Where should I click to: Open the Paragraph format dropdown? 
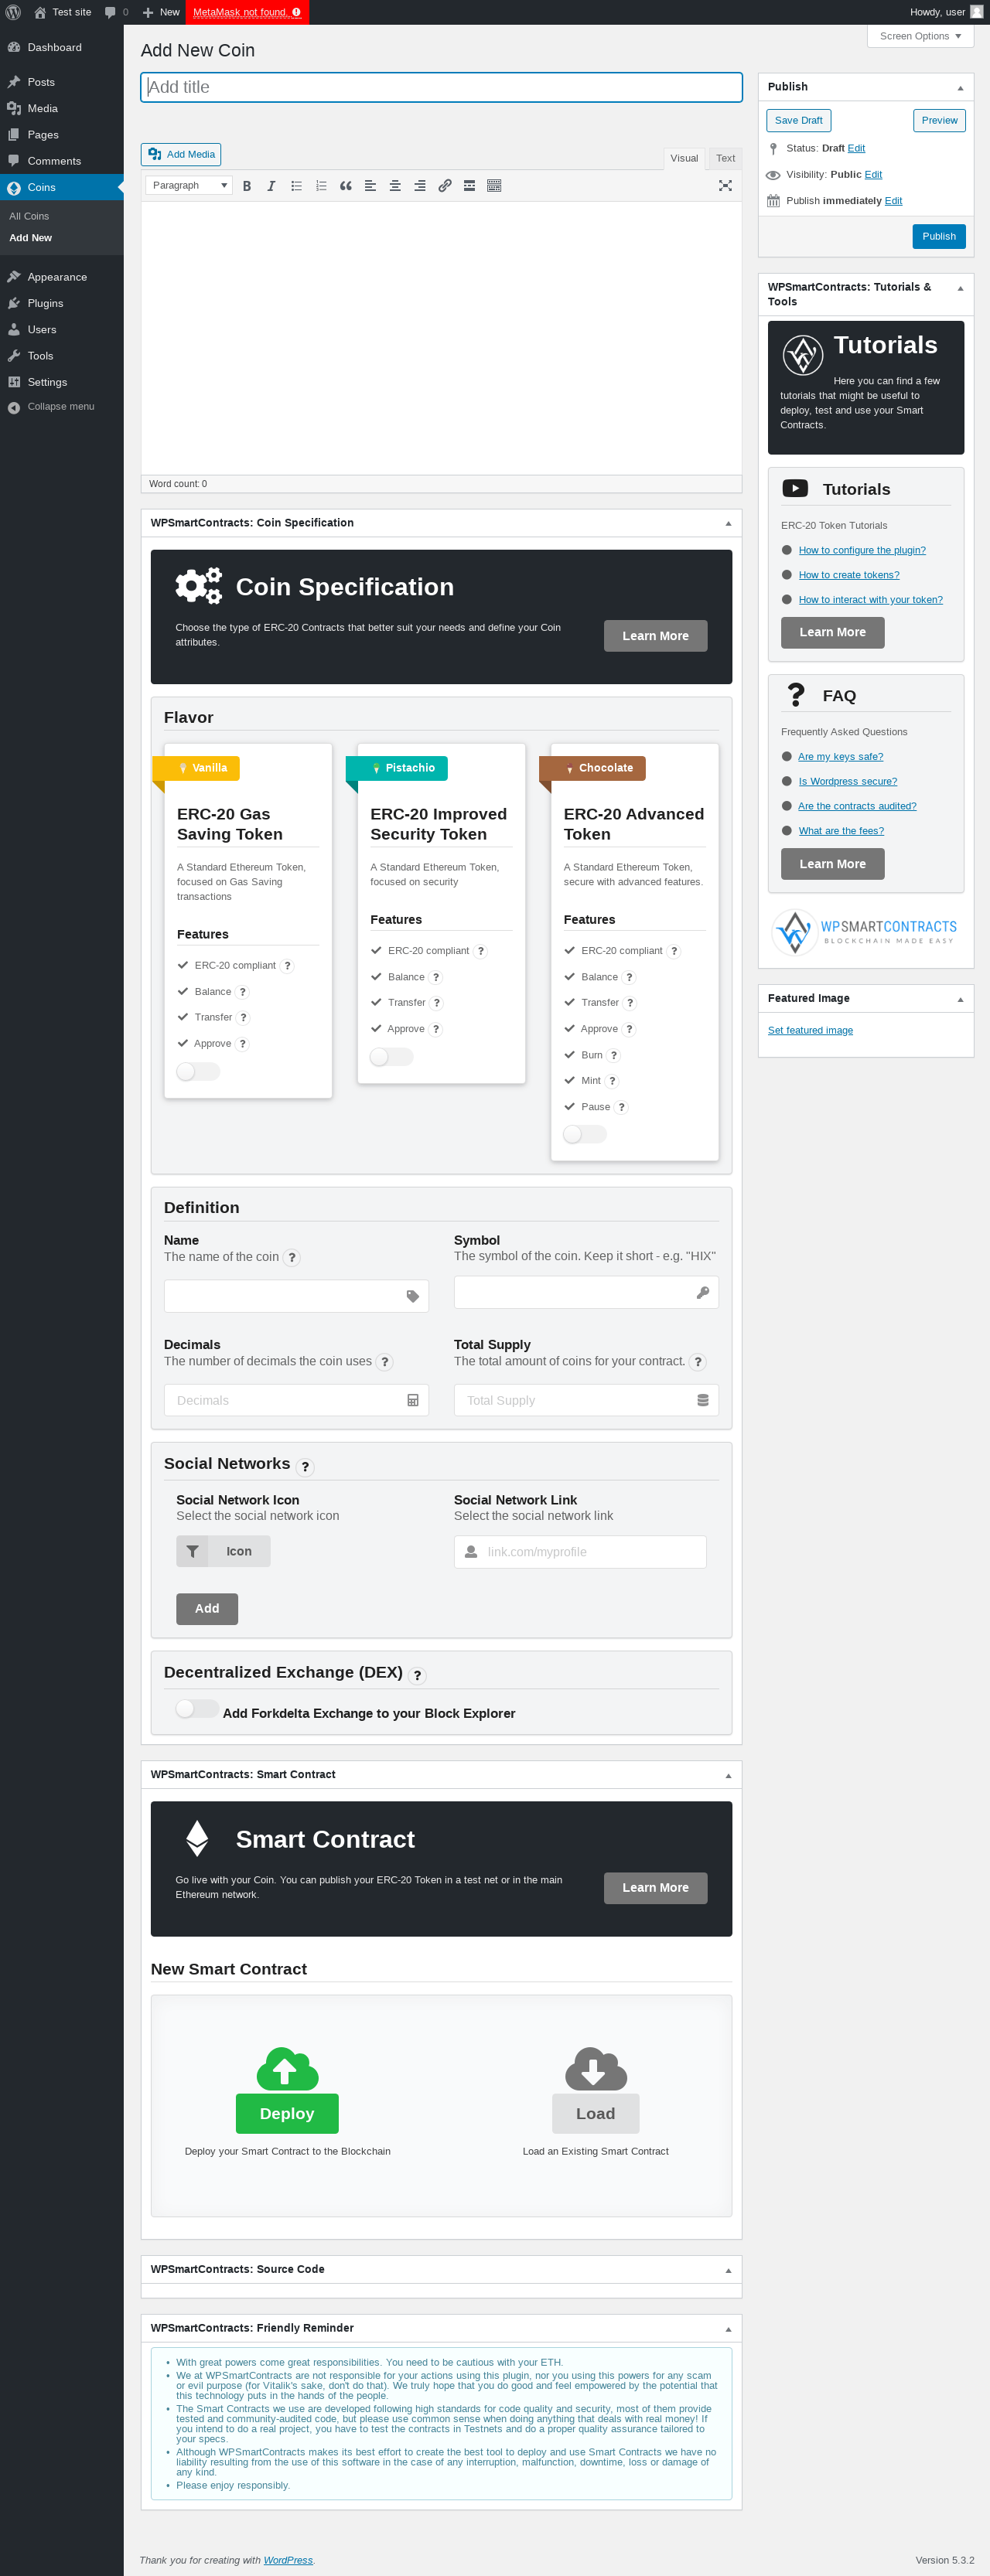pyautogui.click(x=189, y=186)
